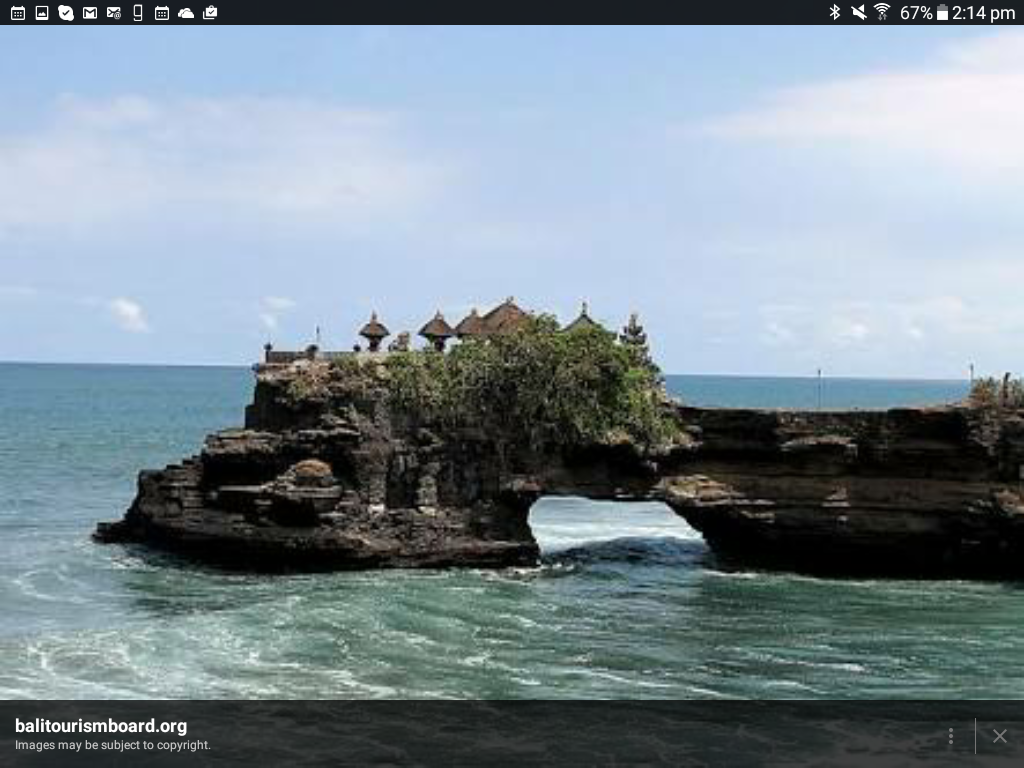Viewport: 1024px width, 768px height.
Task: Tap the muted sound status icon
Action: coord(858,12)
